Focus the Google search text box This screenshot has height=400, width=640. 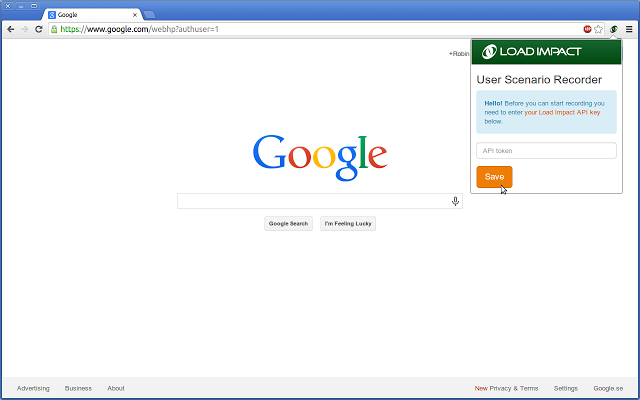pyautogui.click(x=312, y=201)
